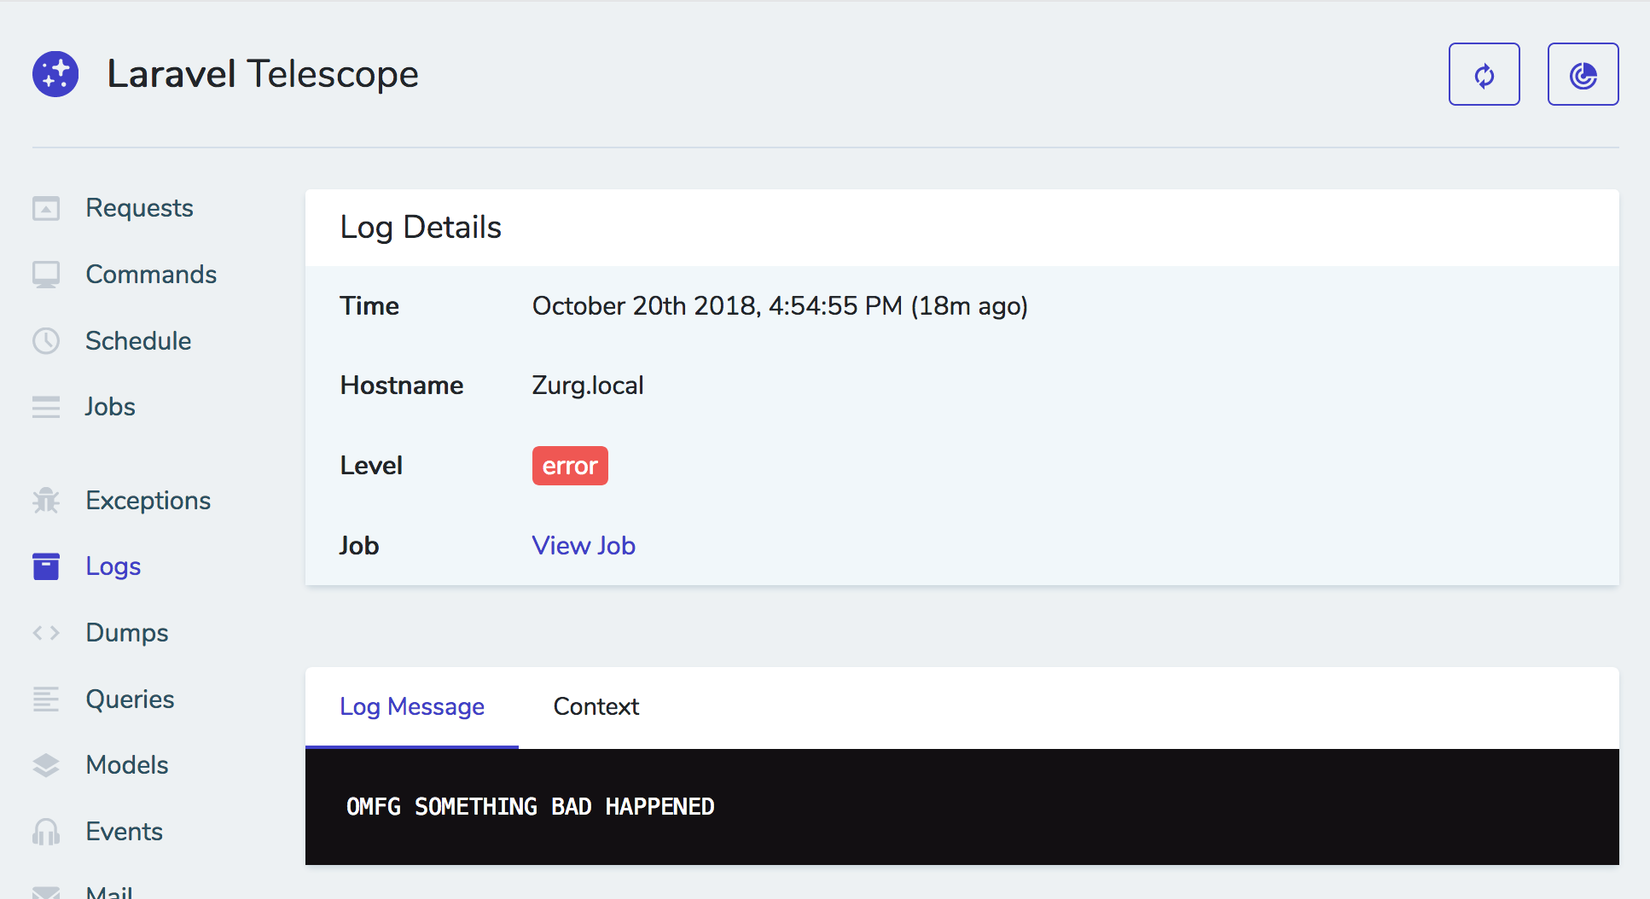
Task: Click the Laravel Telescope logo icon
Action: [x=55, y=74]
